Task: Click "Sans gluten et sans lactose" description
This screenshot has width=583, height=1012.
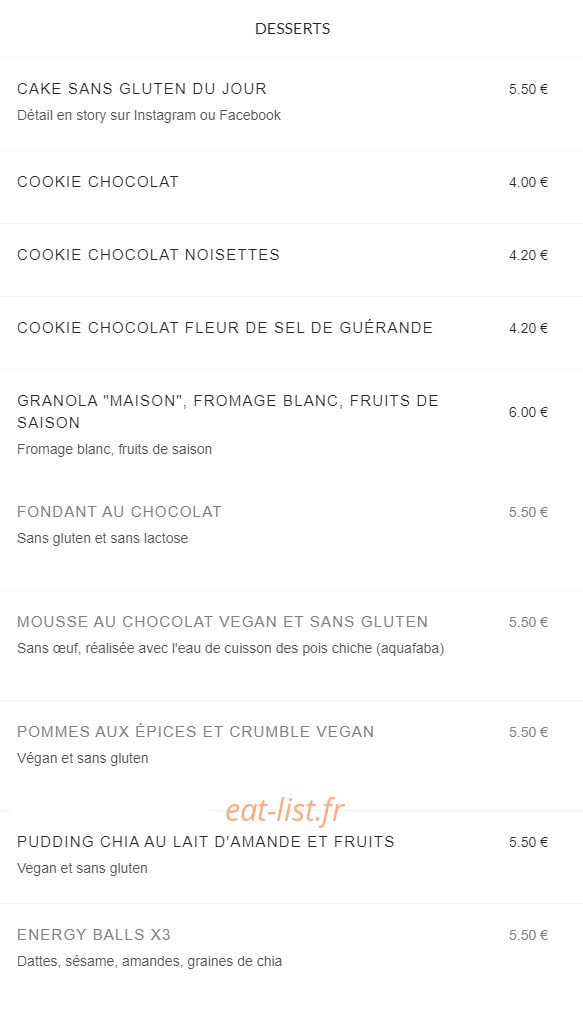Action: pyautogui.click(x=102, y=538)
